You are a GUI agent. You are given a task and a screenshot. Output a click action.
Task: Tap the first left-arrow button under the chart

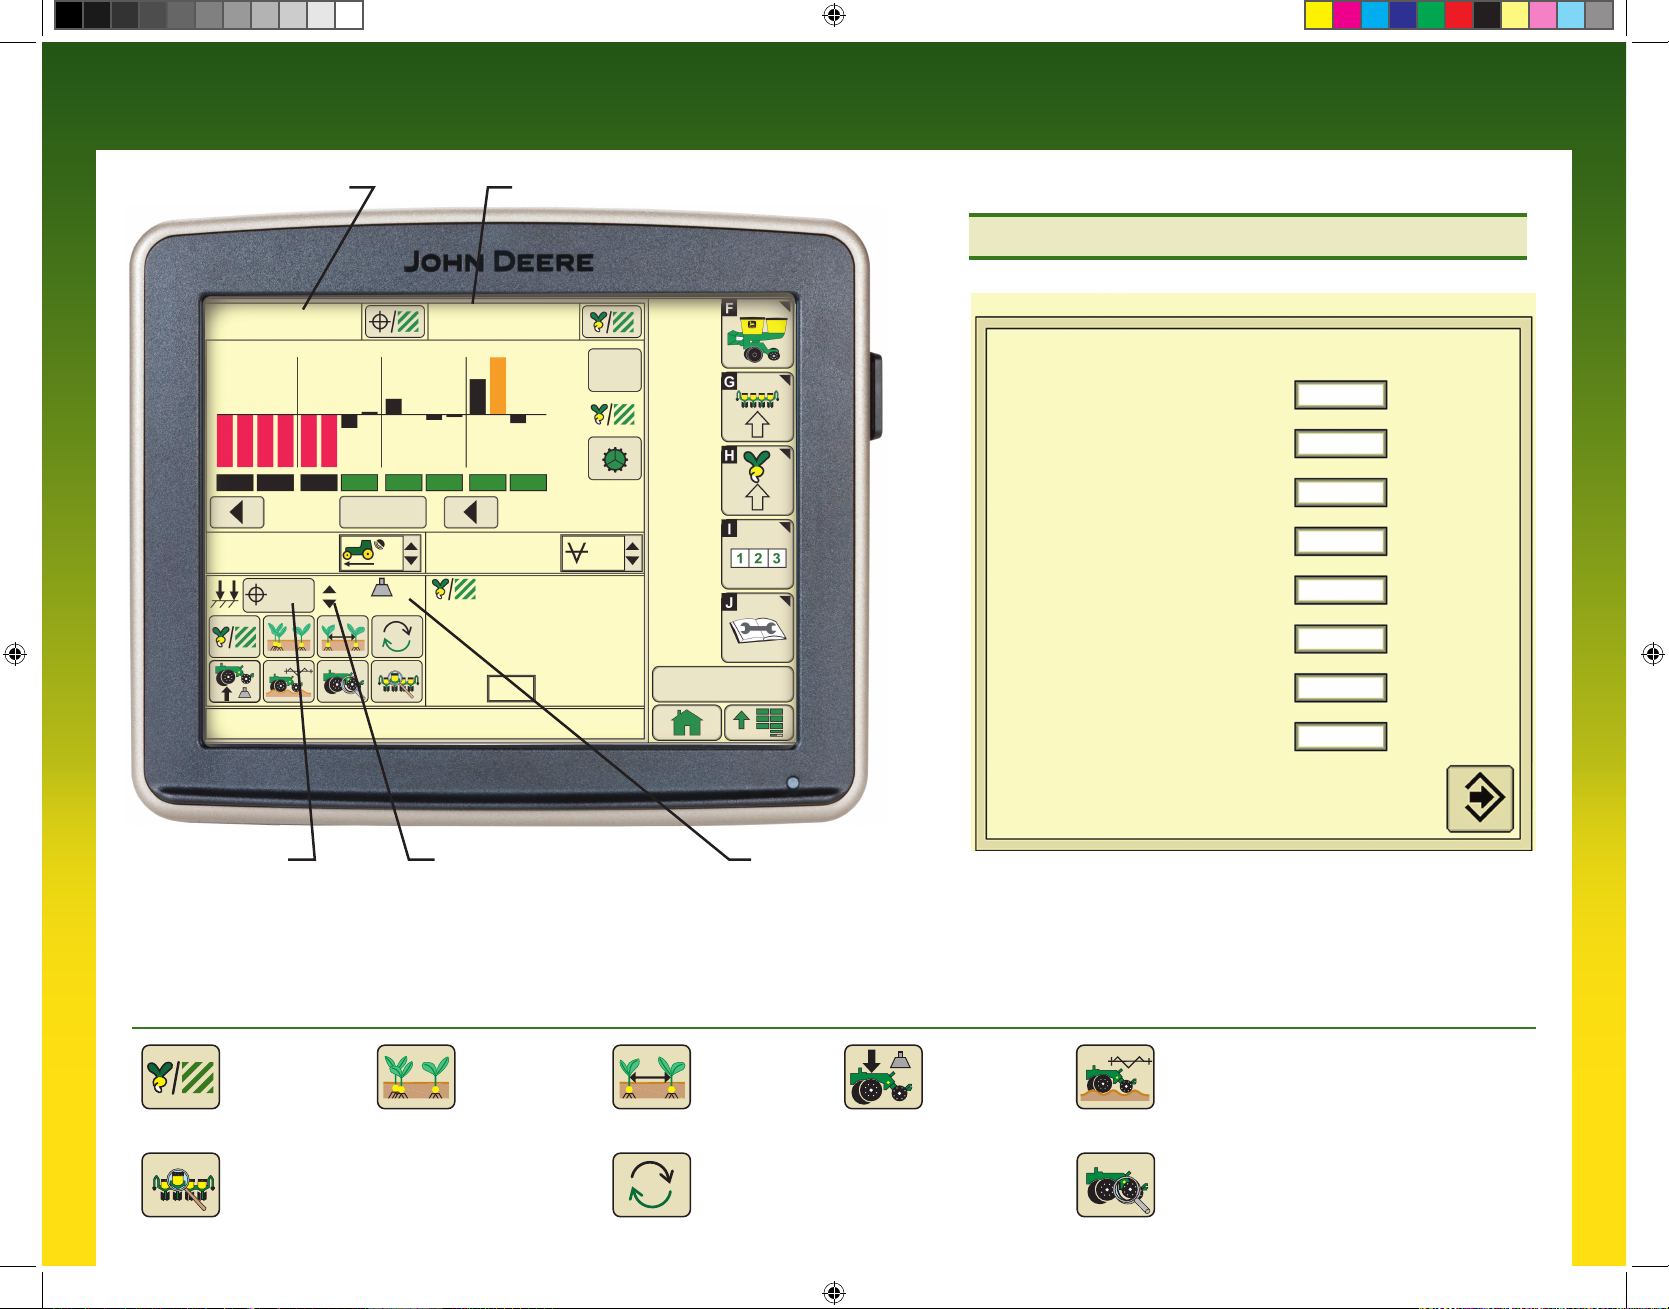237,512
